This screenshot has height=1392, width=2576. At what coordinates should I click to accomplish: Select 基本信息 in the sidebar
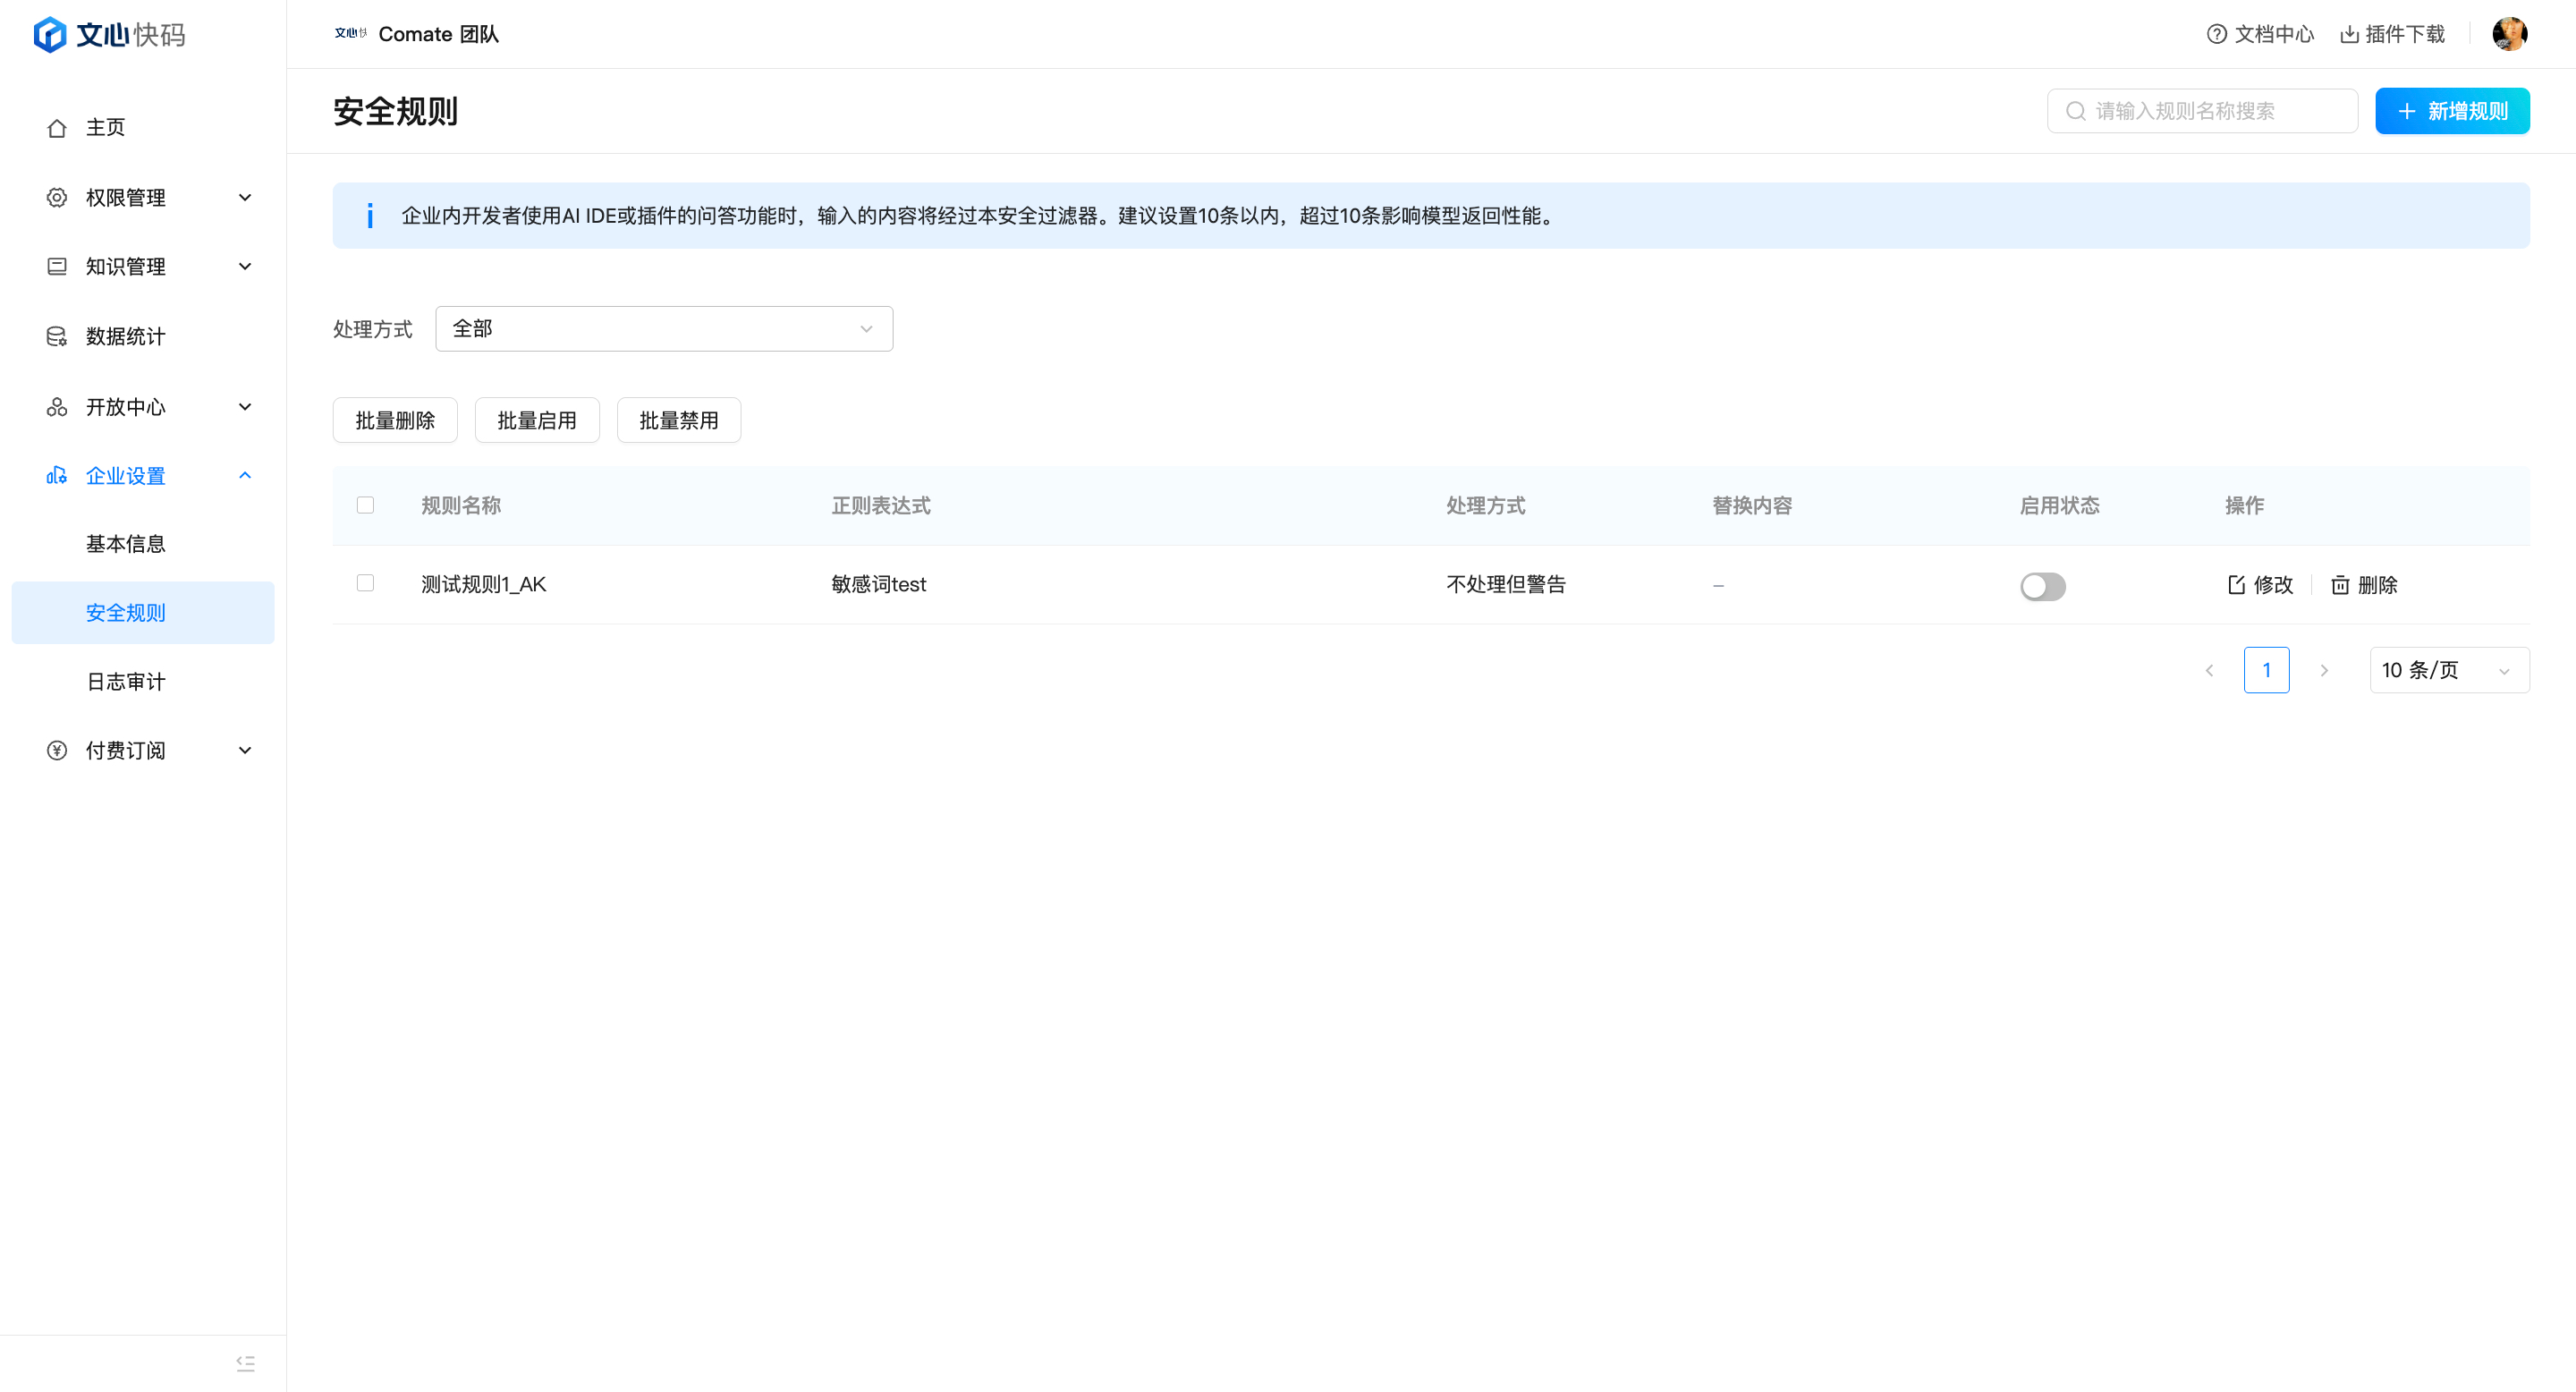tap(126, 544)
